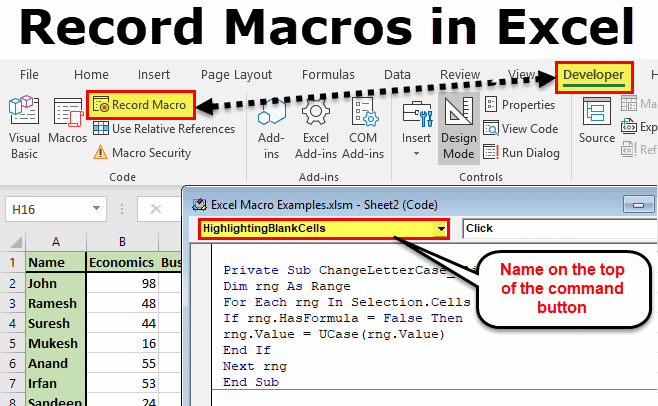Click the 'Dim rng As Range' code line
658x406 pixels.
click(287, 287)
